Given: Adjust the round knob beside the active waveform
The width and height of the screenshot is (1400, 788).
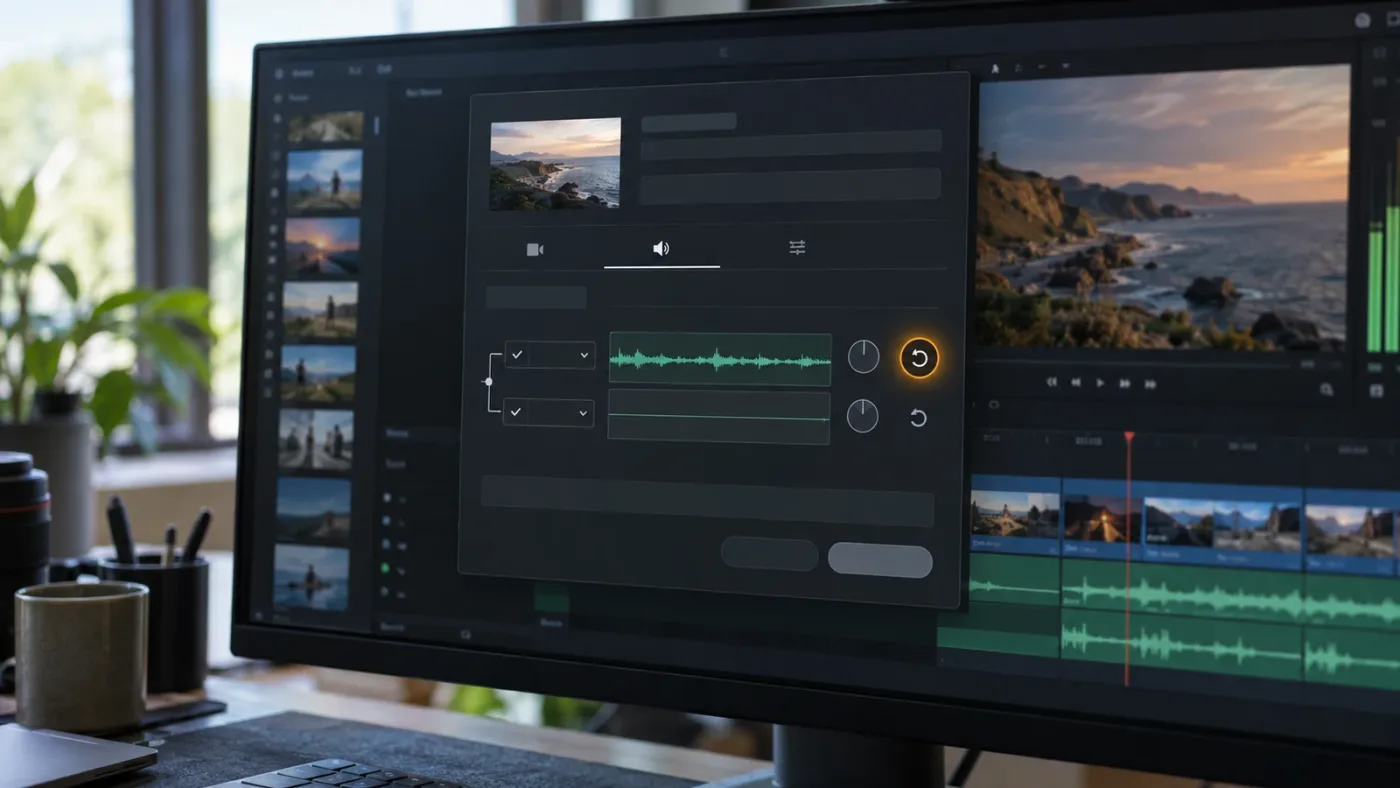Looking at the screenshot, I should tap(864, 357).
